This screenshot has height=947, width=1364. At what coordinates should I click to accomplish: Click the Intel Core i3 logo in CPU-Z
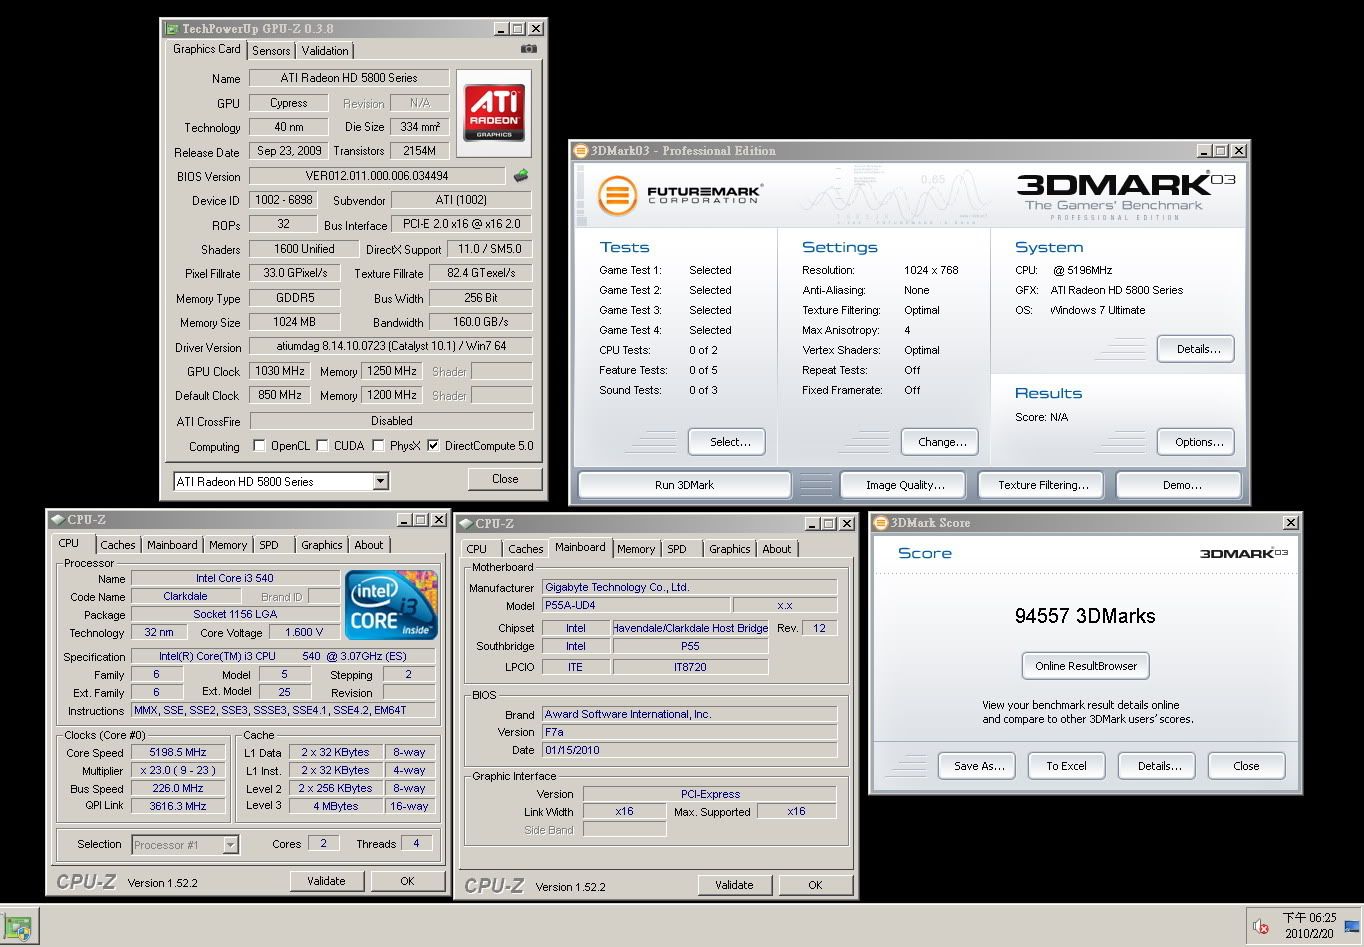[391, 605]
